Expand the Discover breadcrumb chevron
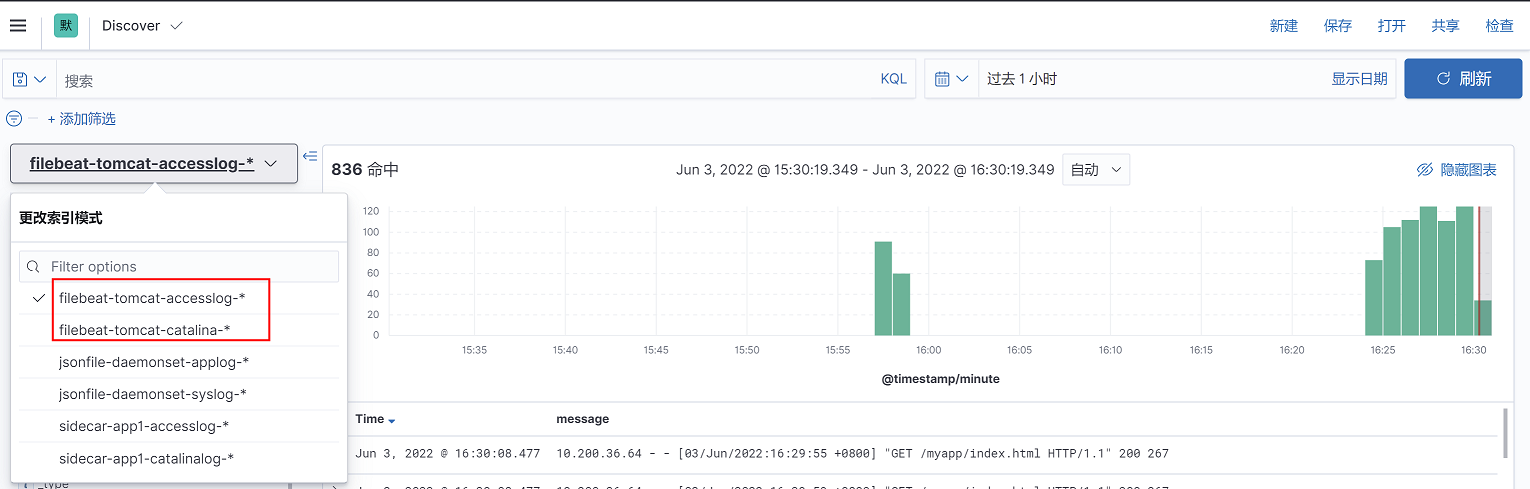This screenshot has width=1530, height=489. (177, 26)
